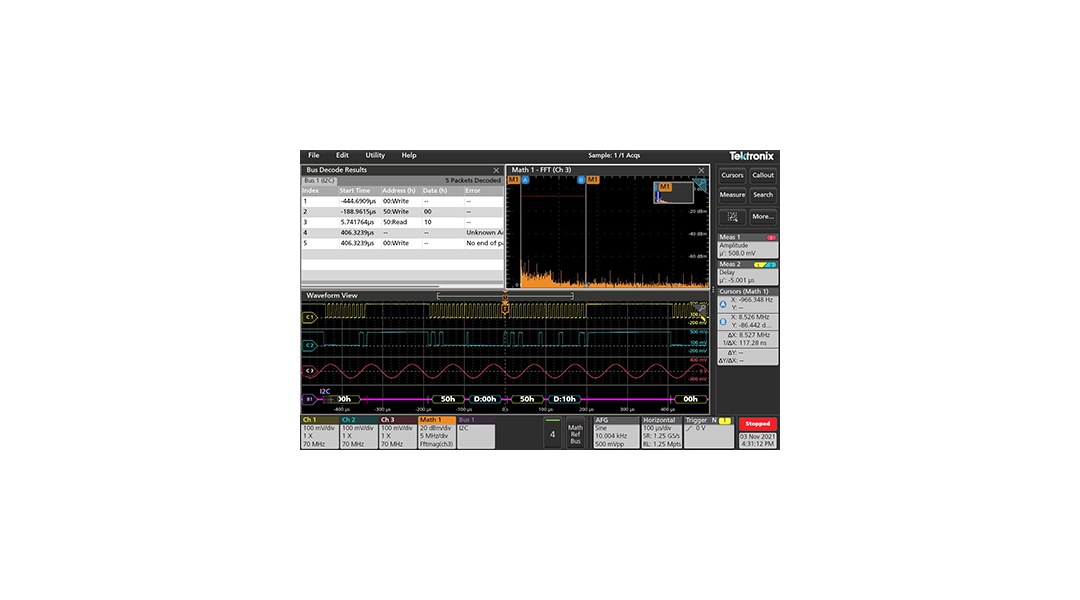1080x600 pixels.
Task: Select the Bus 1 (I2C) tab in decode results
Action: tap(320, 180)
